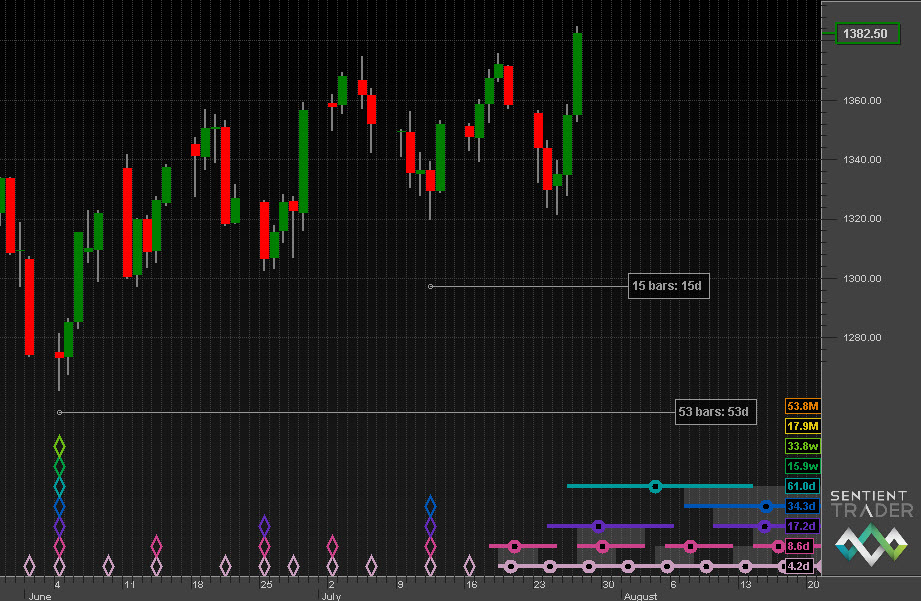Select the 61.0d teal cycle label
This screenshot has width=921, height=601.
[802, 486]
